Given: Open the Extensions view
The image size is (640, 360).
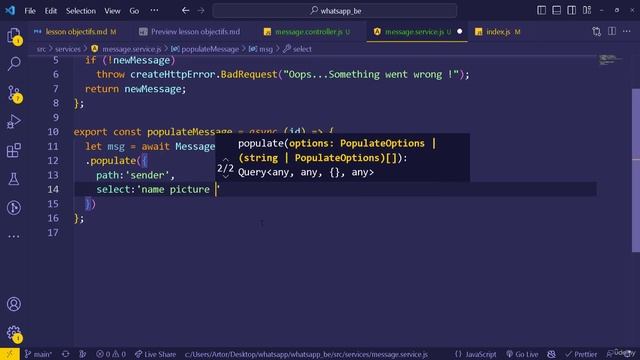Looking at the screenshot, I should (x=14, y=150).
